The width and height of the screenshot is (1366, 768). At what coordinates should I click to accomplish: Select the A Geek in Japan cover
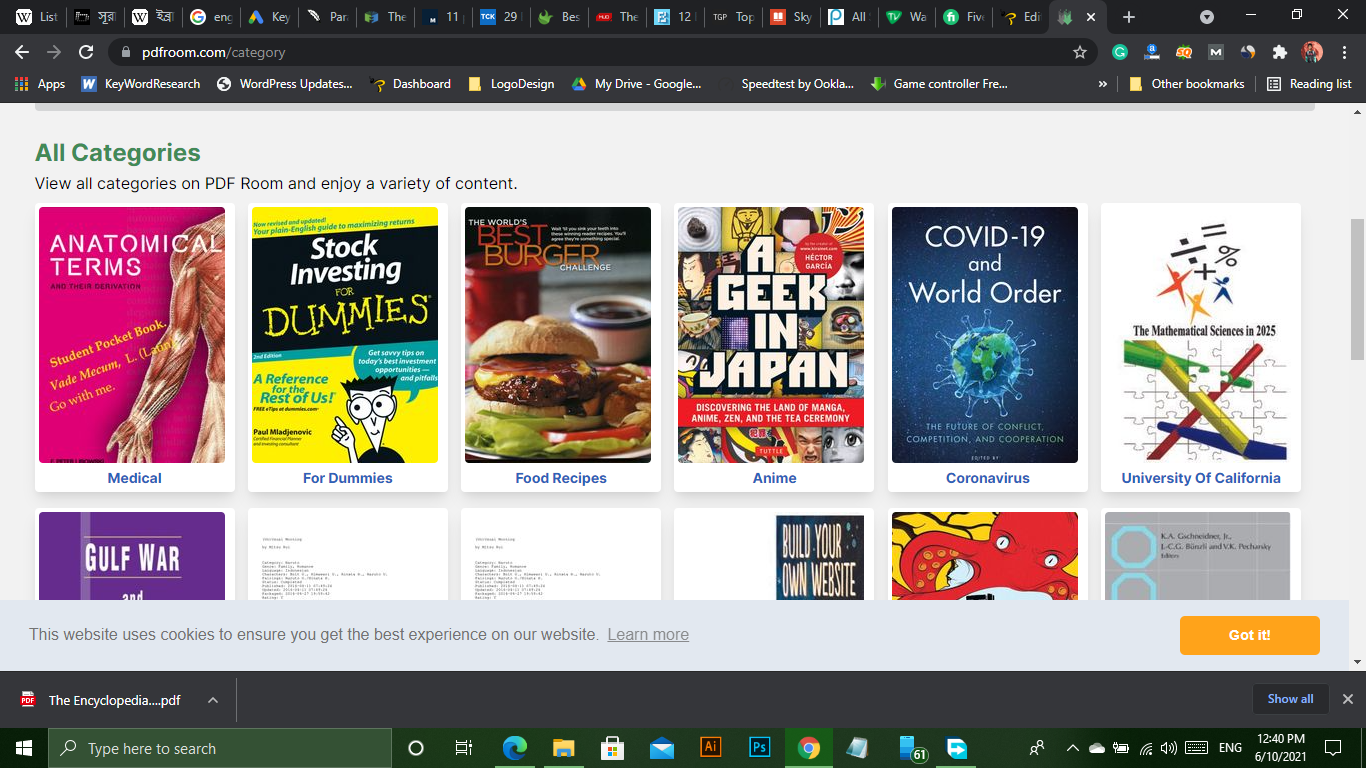771,335
